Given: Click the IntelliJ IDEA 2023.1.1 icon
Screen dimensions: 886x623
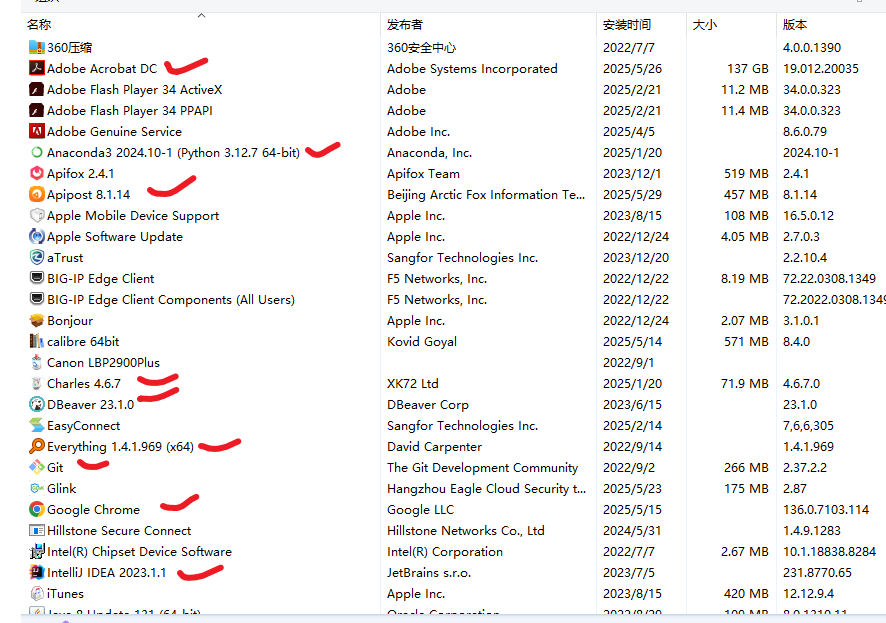Looking at the screenshot, I should pos(37,572).
